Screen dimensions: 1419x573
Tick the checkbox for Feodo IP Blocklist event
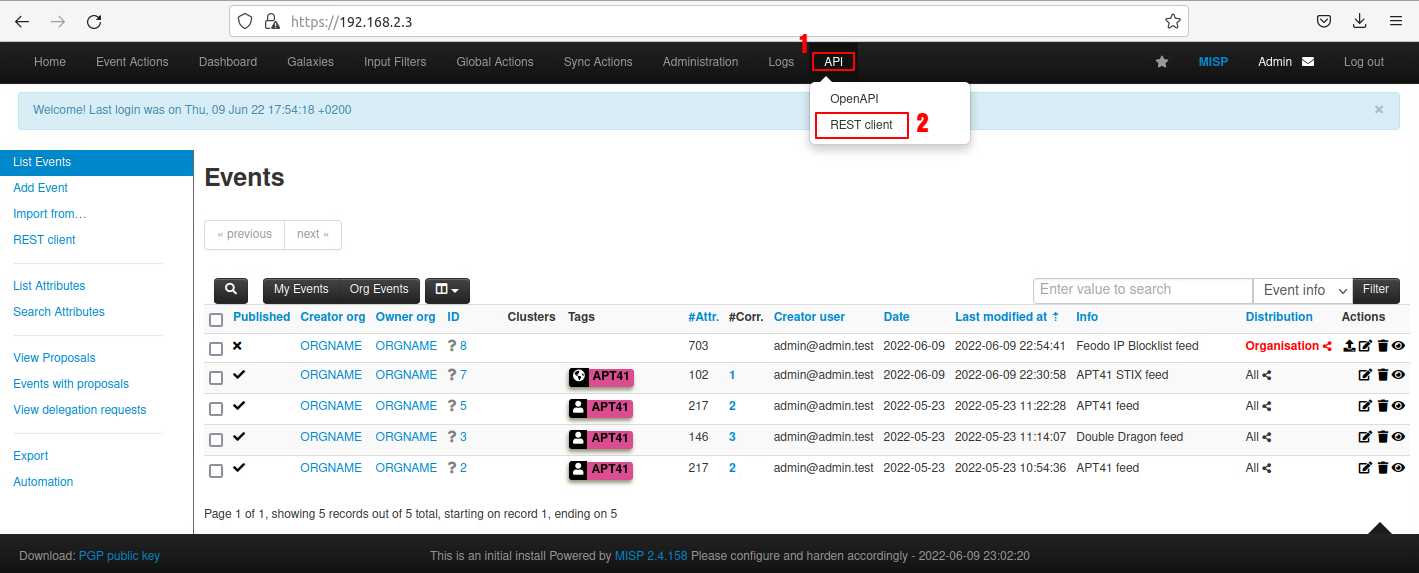tap(216, 349)
